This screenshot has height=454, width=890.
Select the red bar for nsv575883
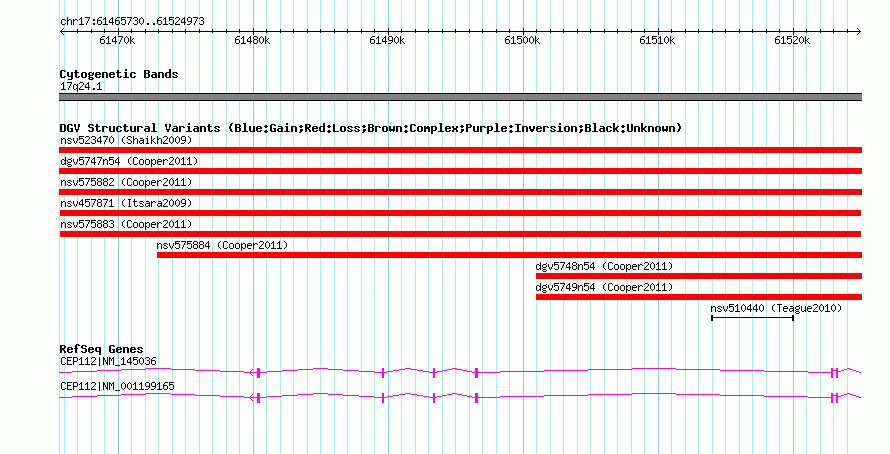click(460, 234)
